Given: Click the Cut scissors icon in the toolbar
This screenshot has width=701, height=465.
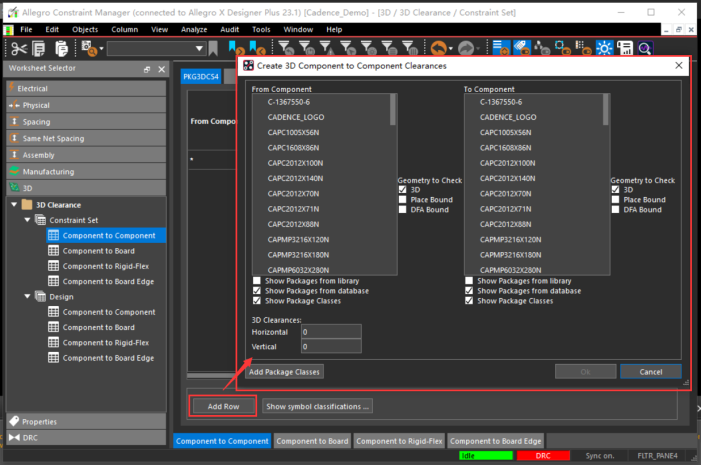Looking at the screenshot, I should coord(19,48).
